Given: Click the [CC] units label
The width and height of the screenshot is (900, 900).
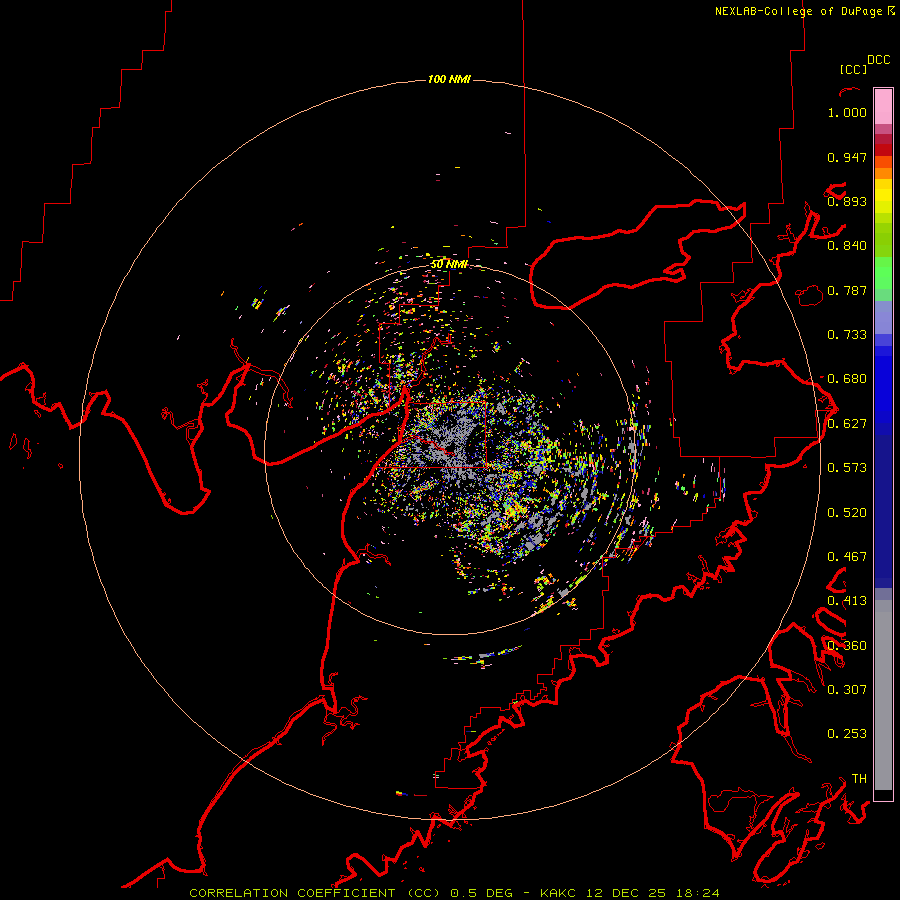Looking at the screenshot, I should (854, 69).
